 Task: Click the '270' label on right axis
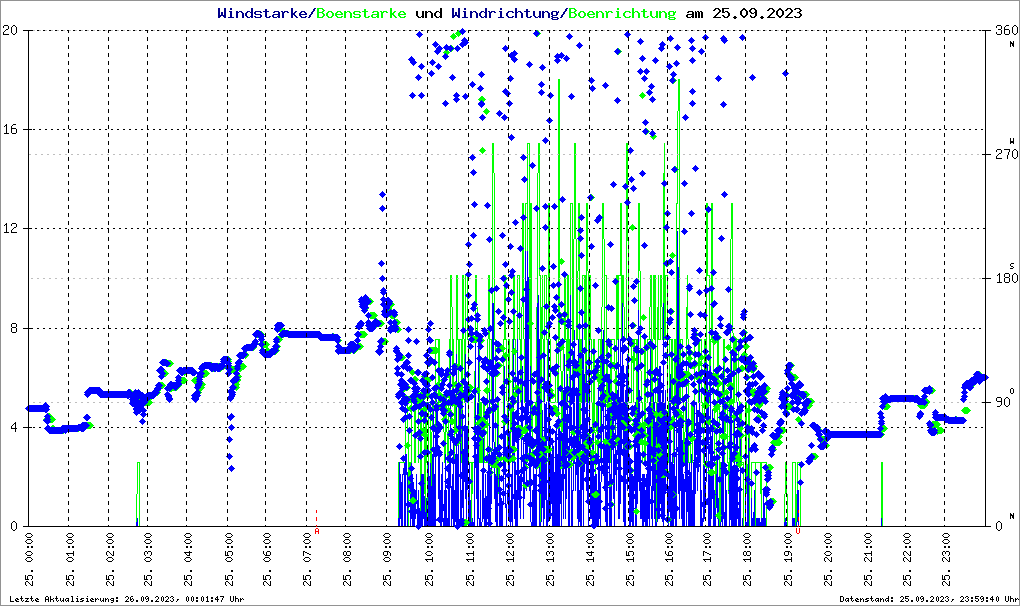pos(1007,154)
